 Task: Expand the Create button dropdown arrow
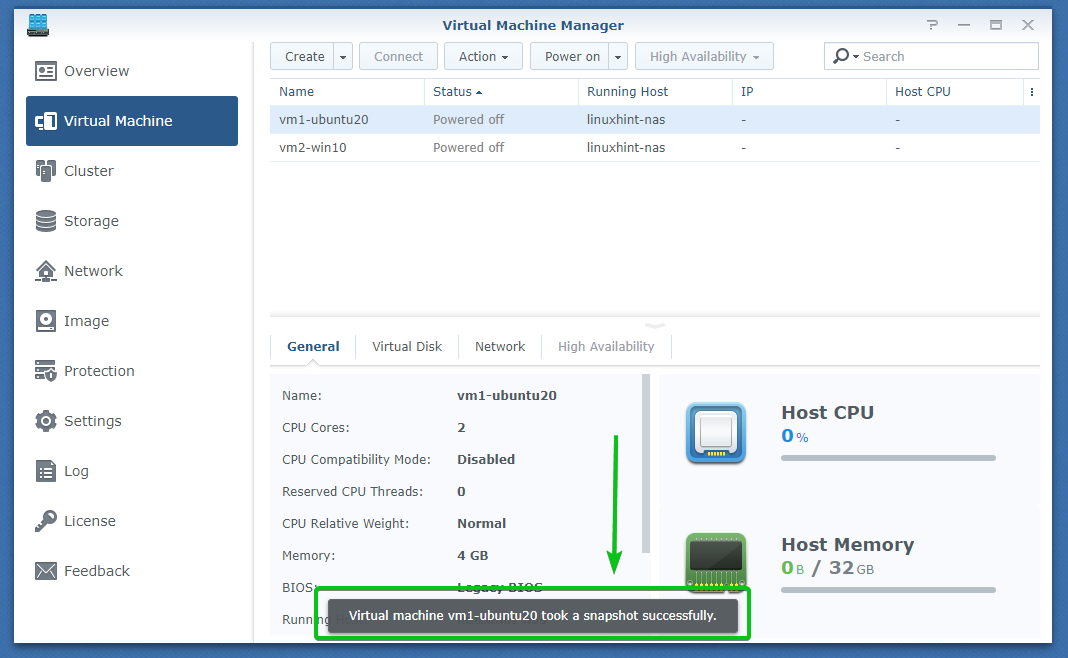(x=343, y=57)
